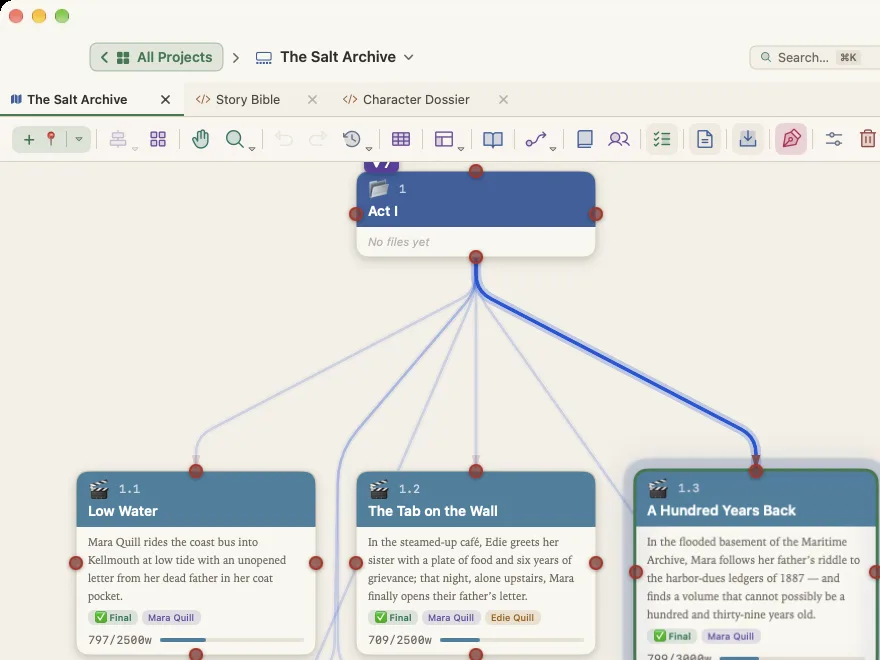Expand the zoom options arrow

point(252,149)
